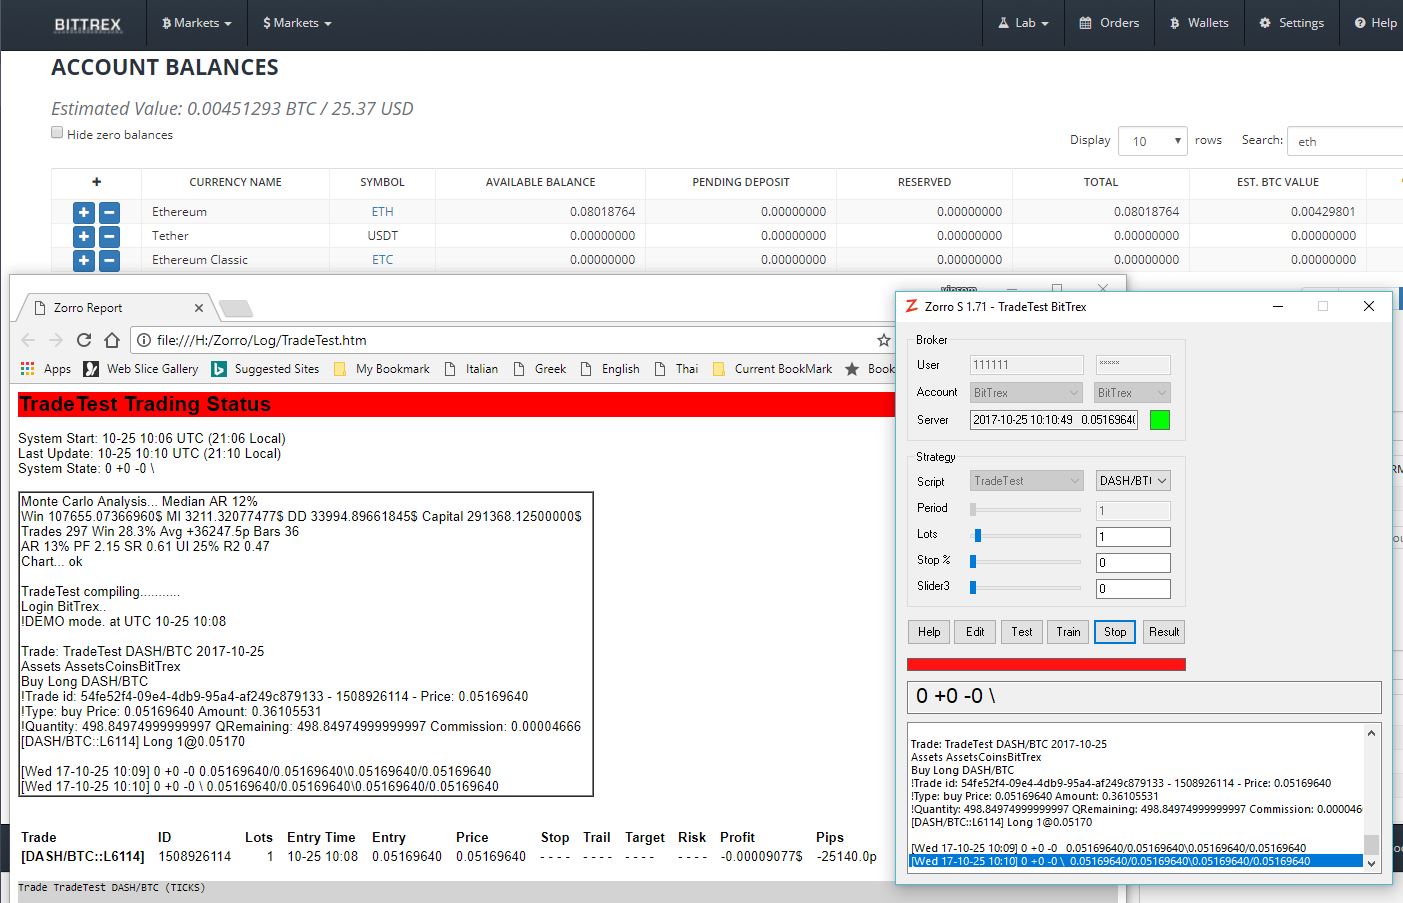Image resolution: width=1403 pixels, height=903 pixels.
Task: Click browser Forward arrow
Action: coord(56,340)
